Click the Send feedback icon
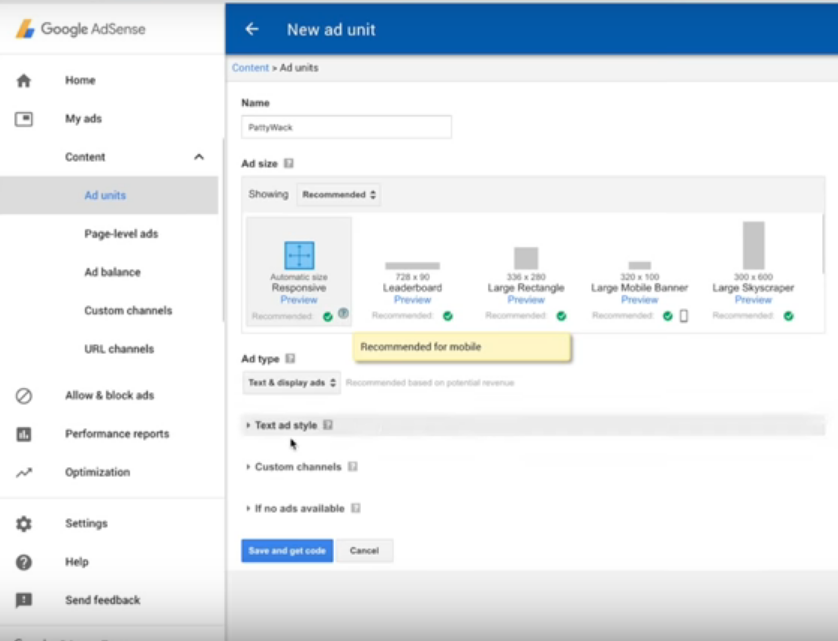 click(24, 600)
